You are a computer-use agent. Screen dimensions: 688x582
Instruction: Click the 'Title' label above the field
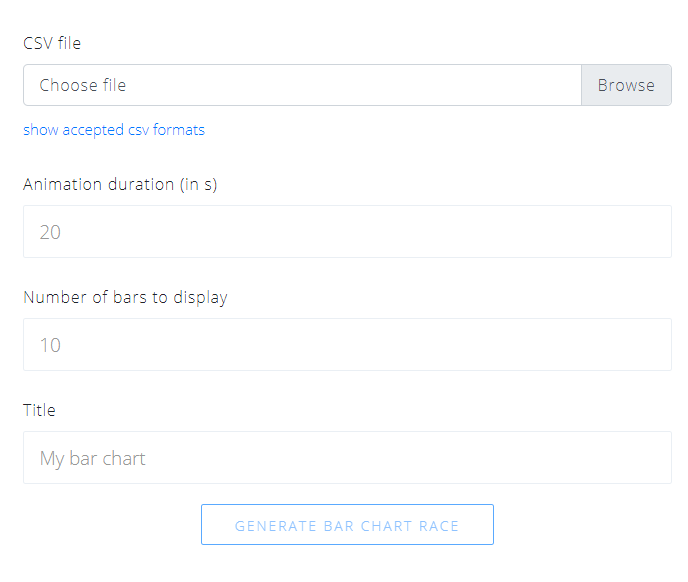(39, 410)
